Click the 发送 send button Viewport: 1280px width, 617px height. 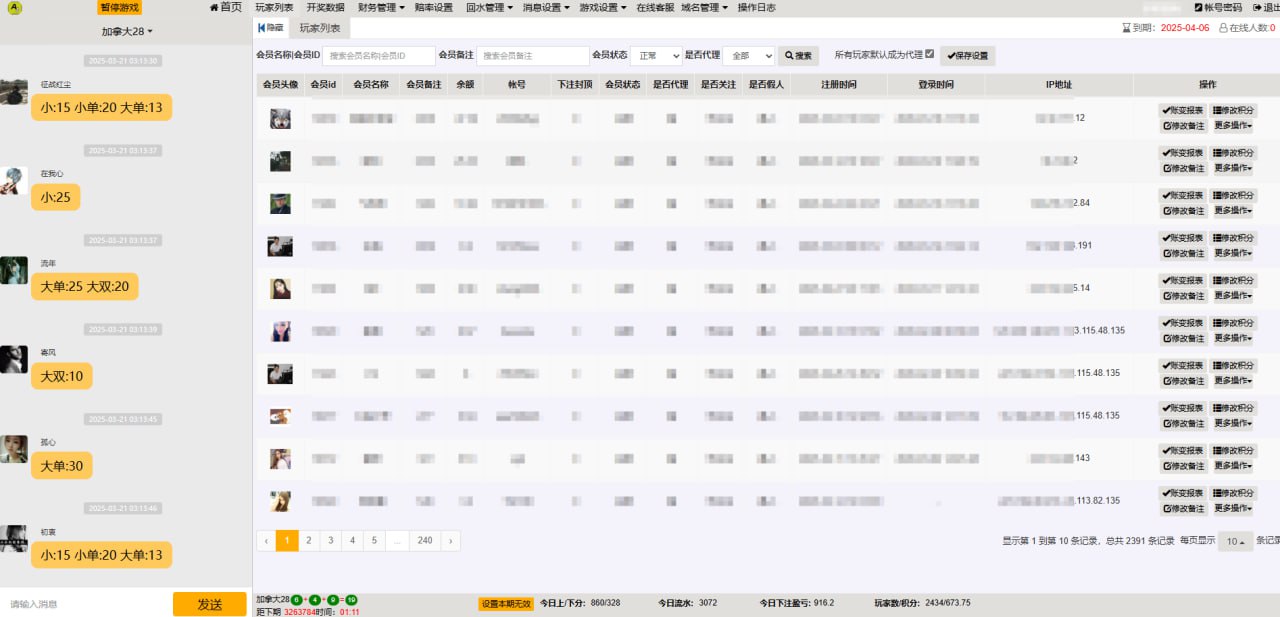(209, 605)
